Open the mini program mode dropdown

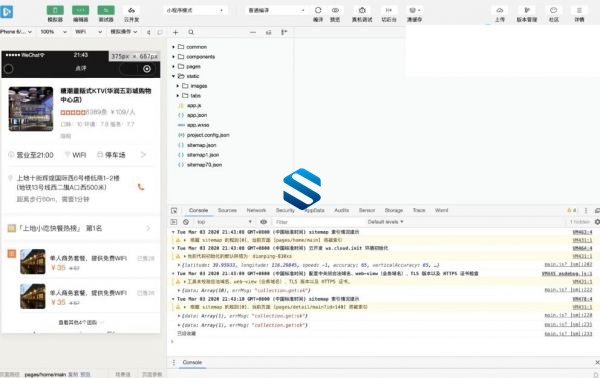point(195,10)
